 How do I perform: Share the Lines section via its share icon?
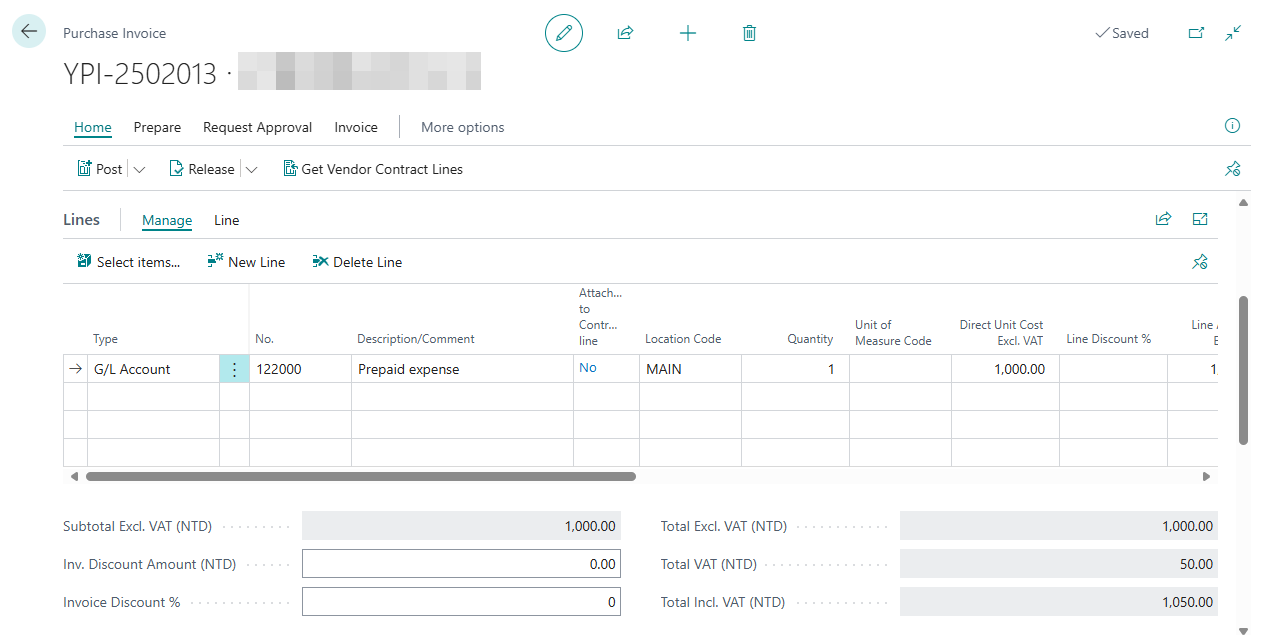[x=1163, y=219]
